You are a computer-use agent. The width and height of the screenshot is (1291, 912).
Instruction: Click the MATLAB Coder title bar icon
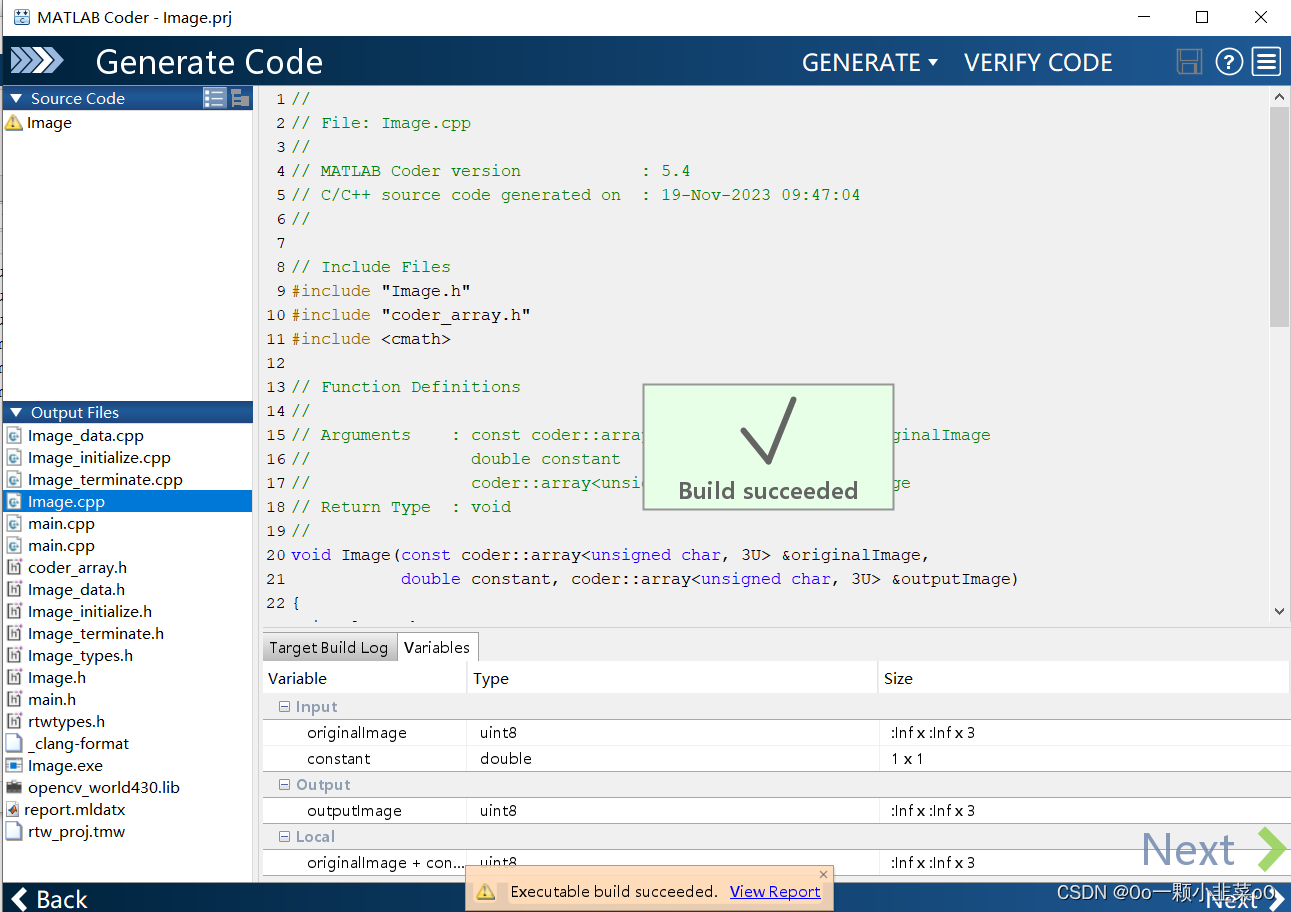(x=21, y=17)
